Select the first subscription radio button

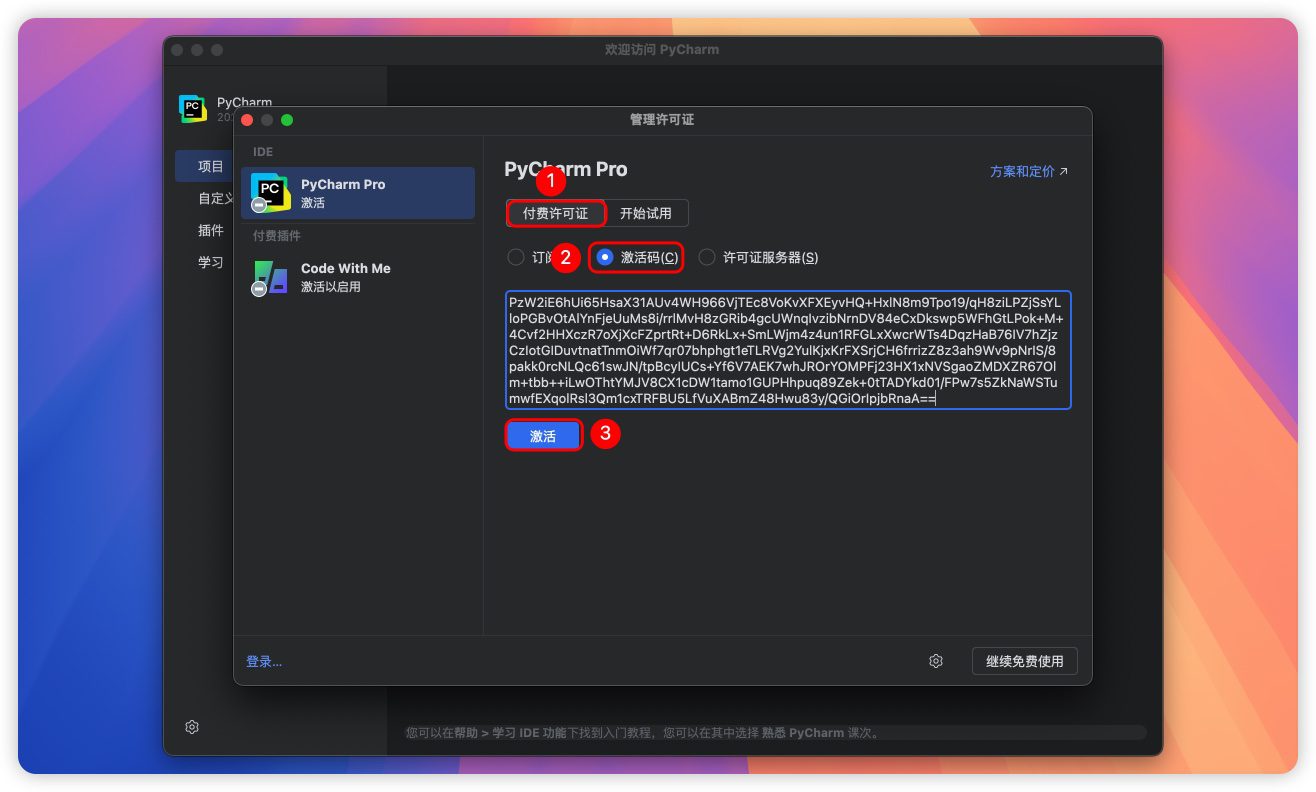pos(516,257)
